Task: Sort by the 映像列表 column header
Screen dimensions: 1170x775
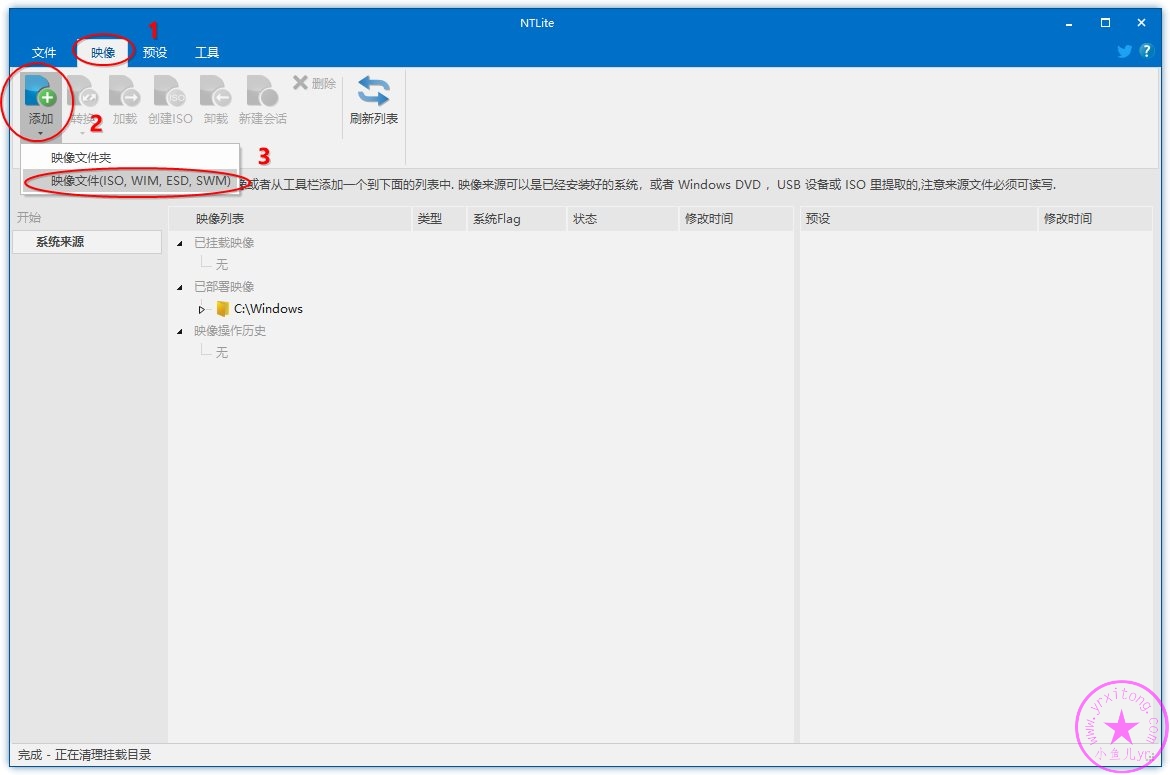Action: pyautogui.click(x=290, y=219)
